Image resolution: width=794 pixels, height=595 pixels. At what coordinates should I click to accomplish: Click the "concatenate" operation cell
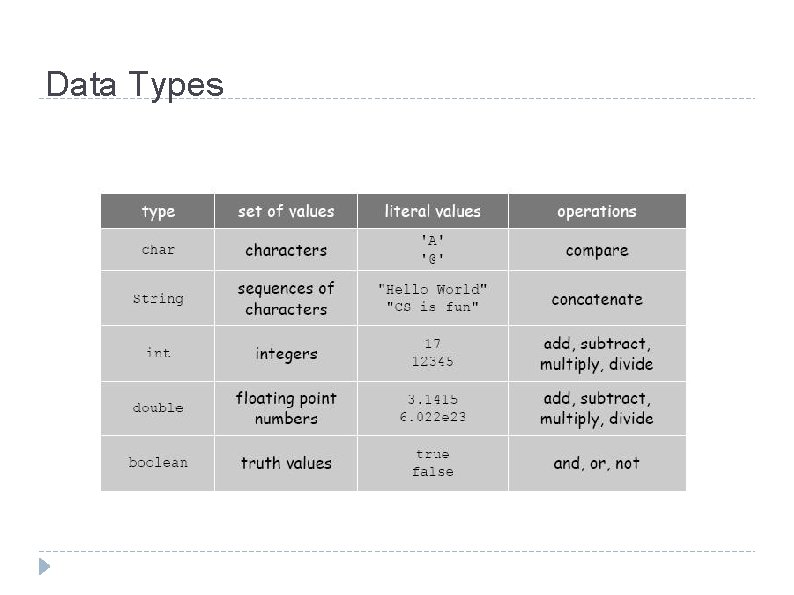[x=597, y=299]
